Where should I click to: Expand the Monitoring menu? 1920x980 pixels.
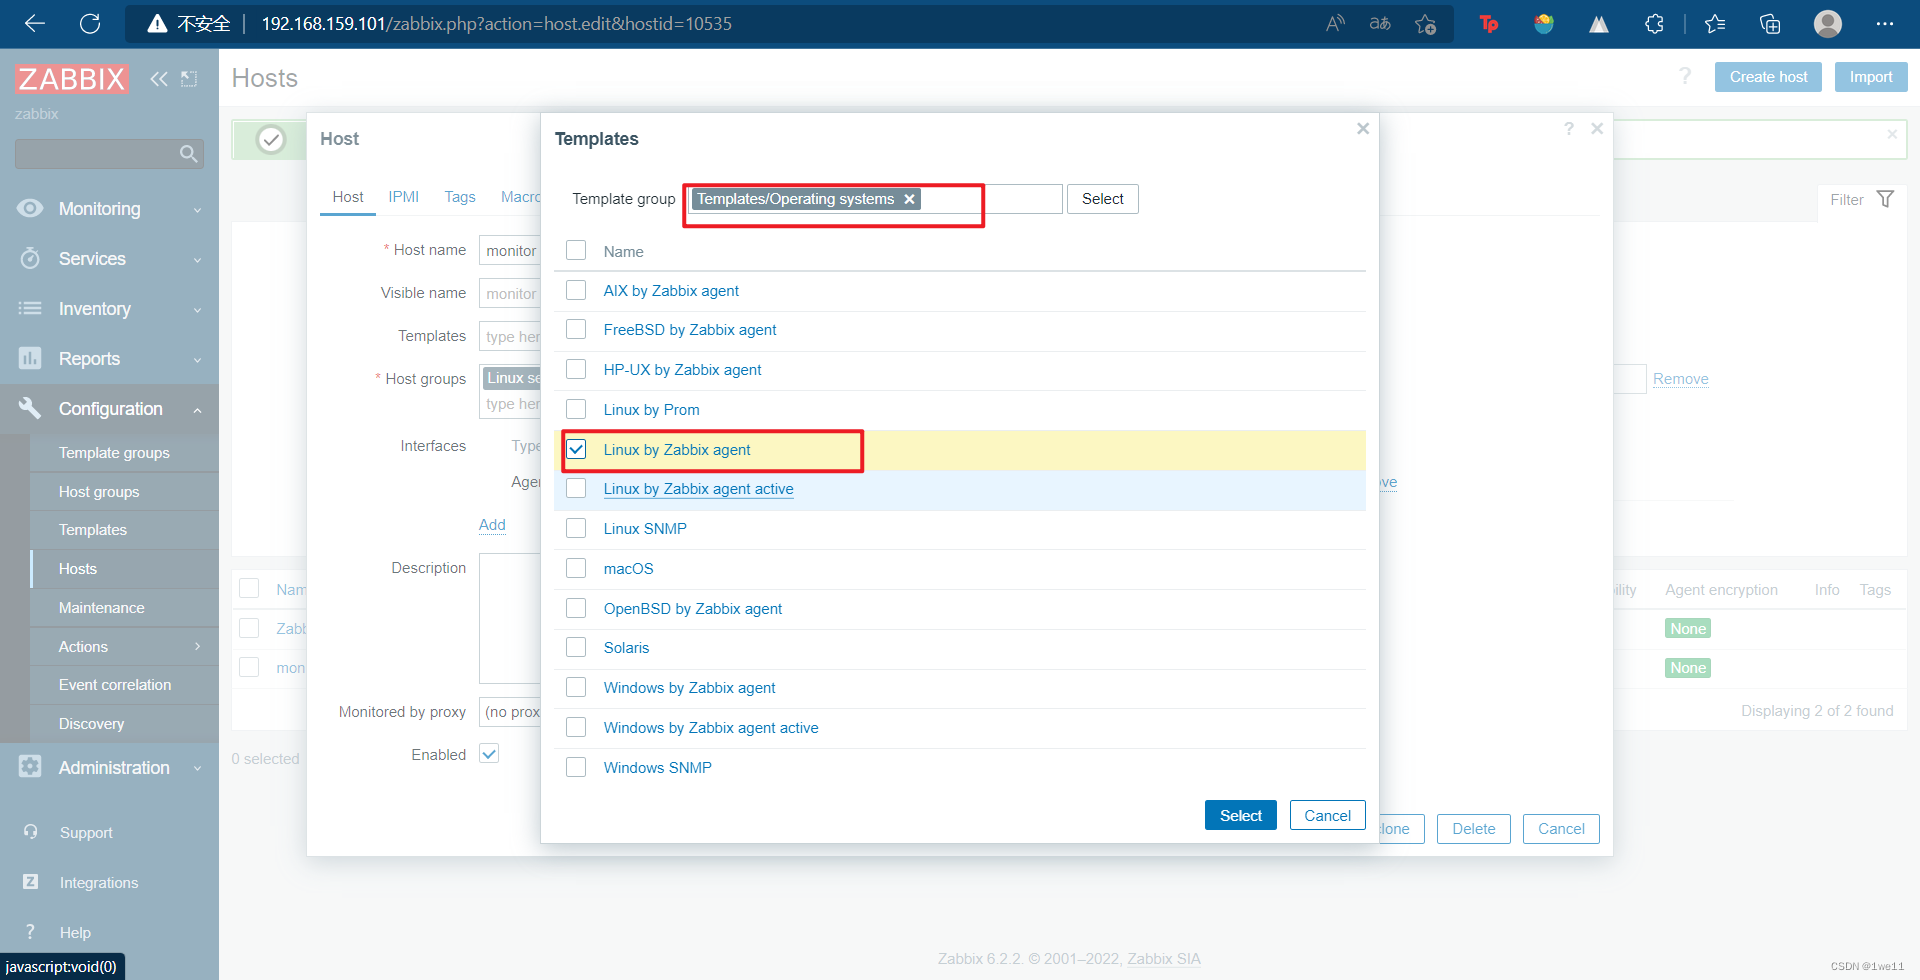[109, 209]
